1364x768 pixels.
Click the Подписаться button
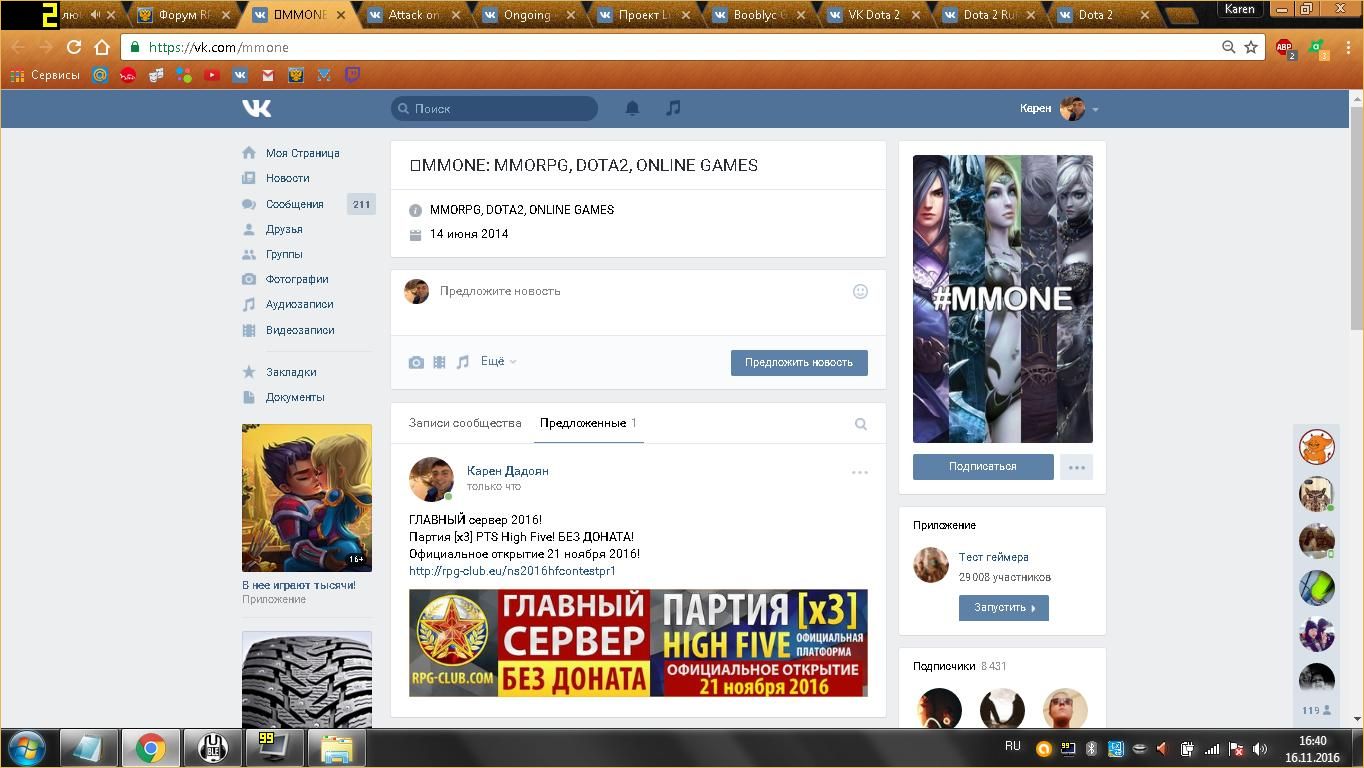(x=982, y=467)
